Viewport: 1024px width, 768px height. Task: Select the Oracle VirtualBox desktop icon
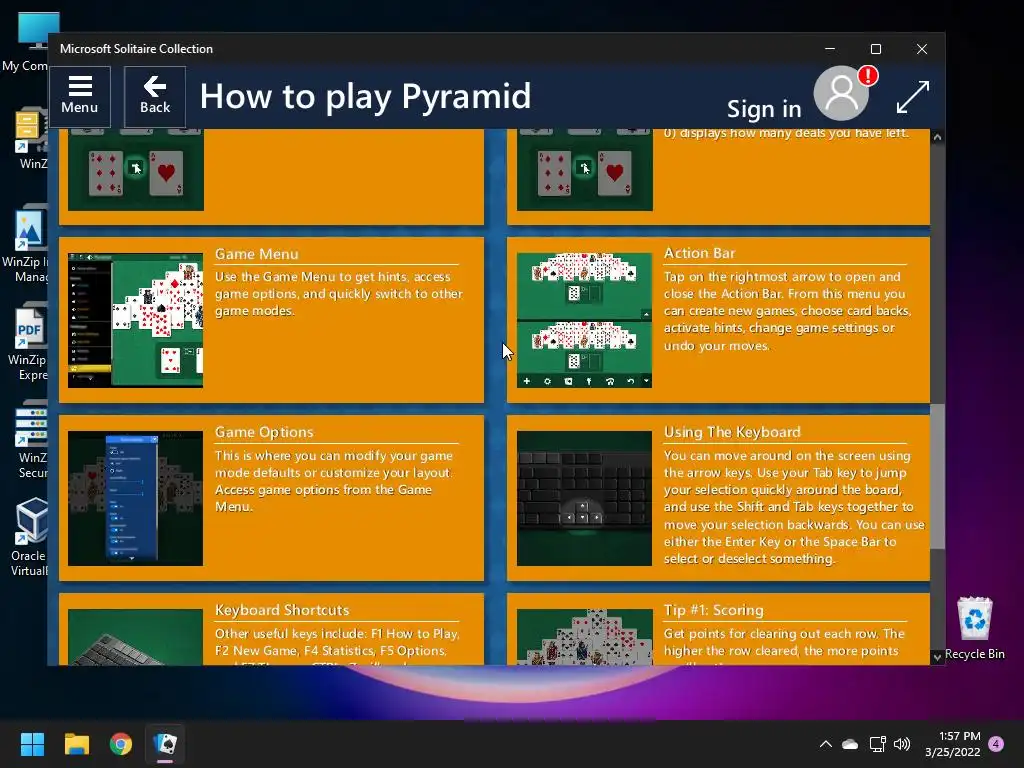pos(29,537)
